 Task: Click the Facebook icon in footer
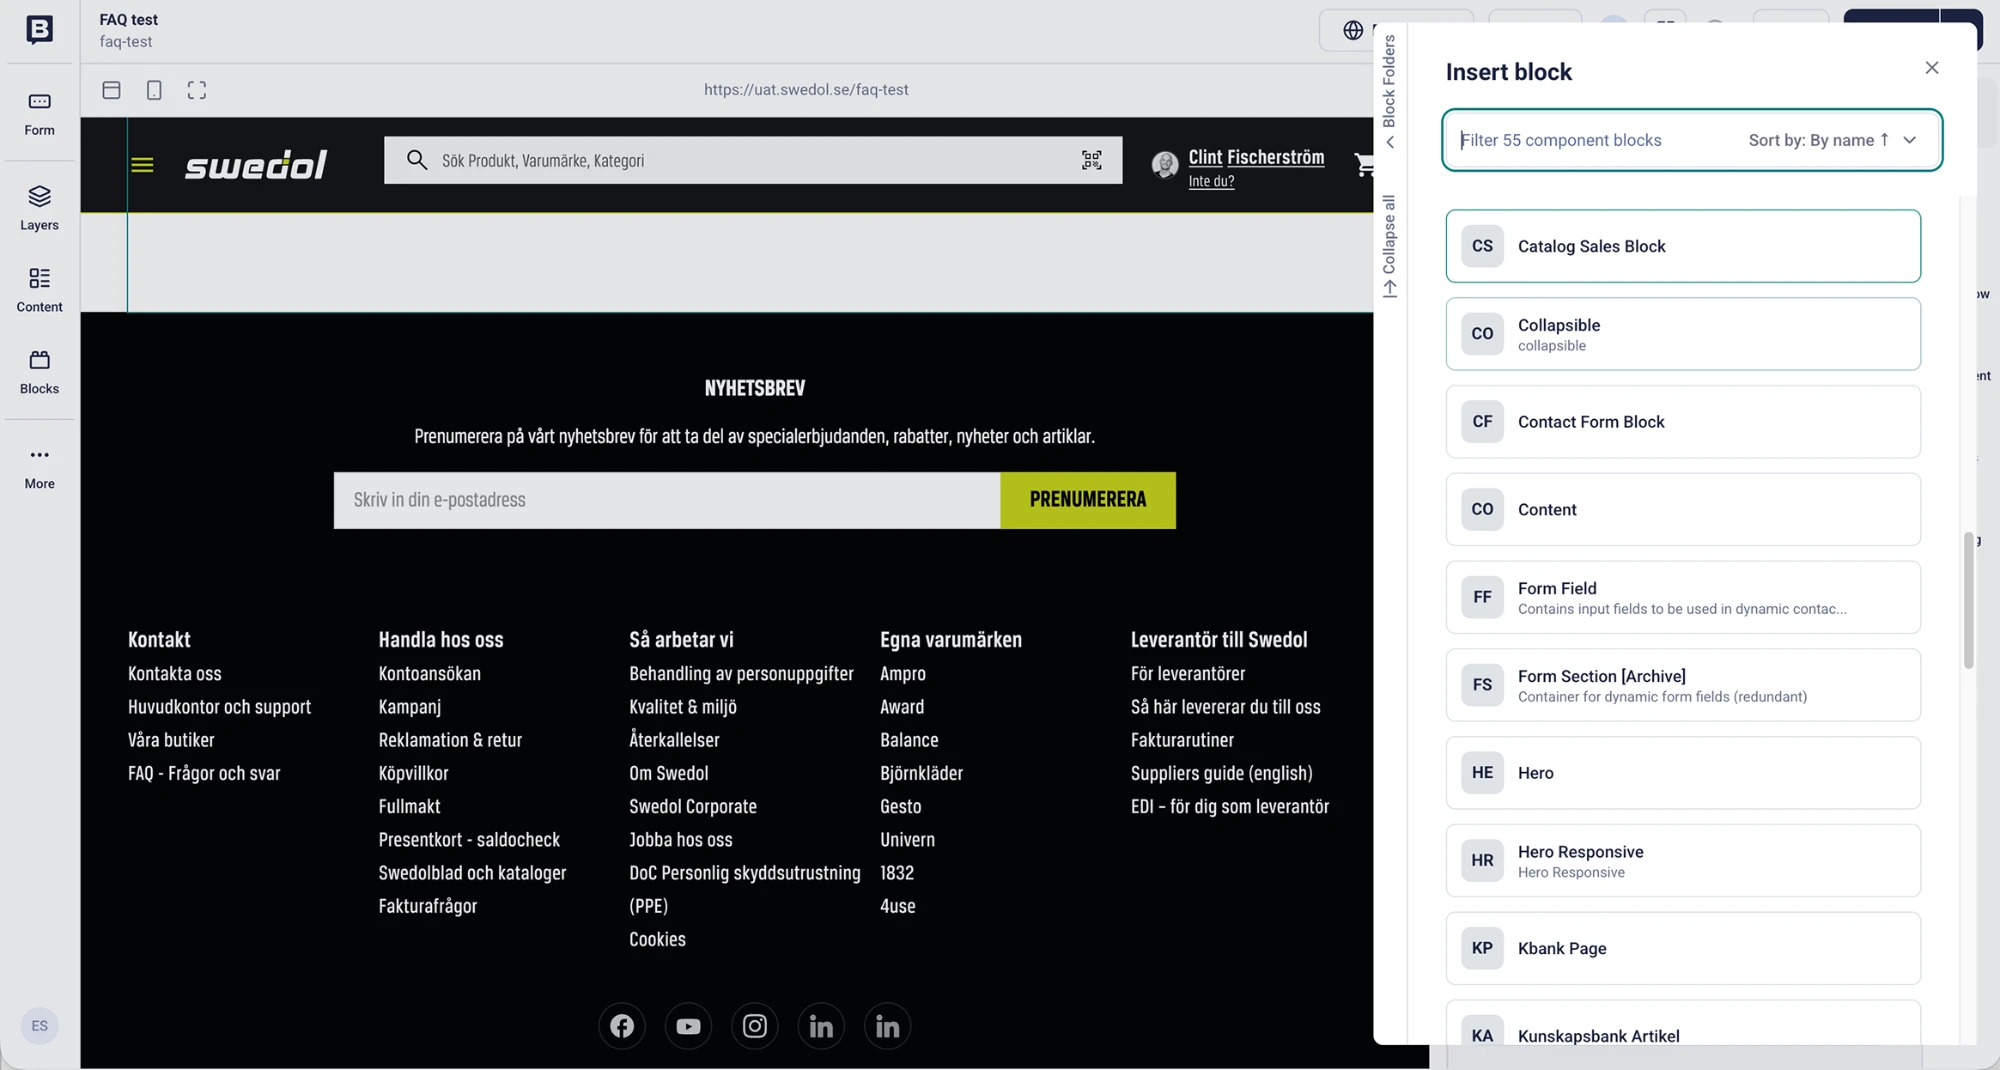(x=622, y=1026)
